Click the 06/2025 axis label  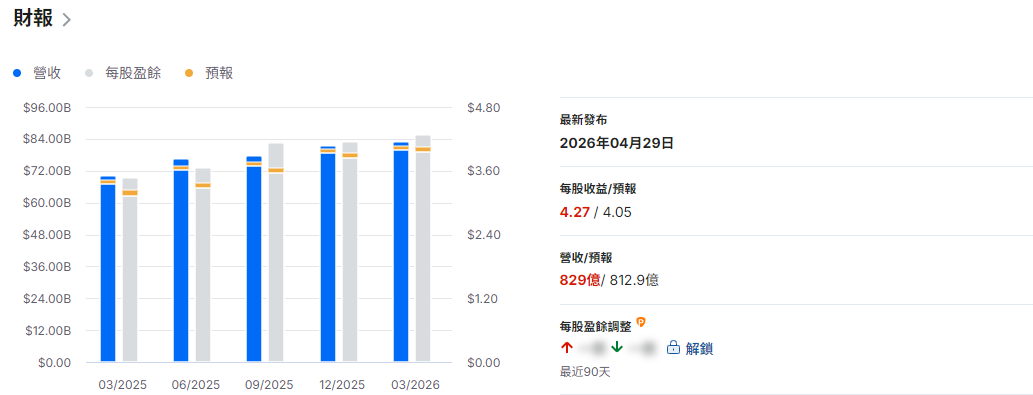[196, 384]
